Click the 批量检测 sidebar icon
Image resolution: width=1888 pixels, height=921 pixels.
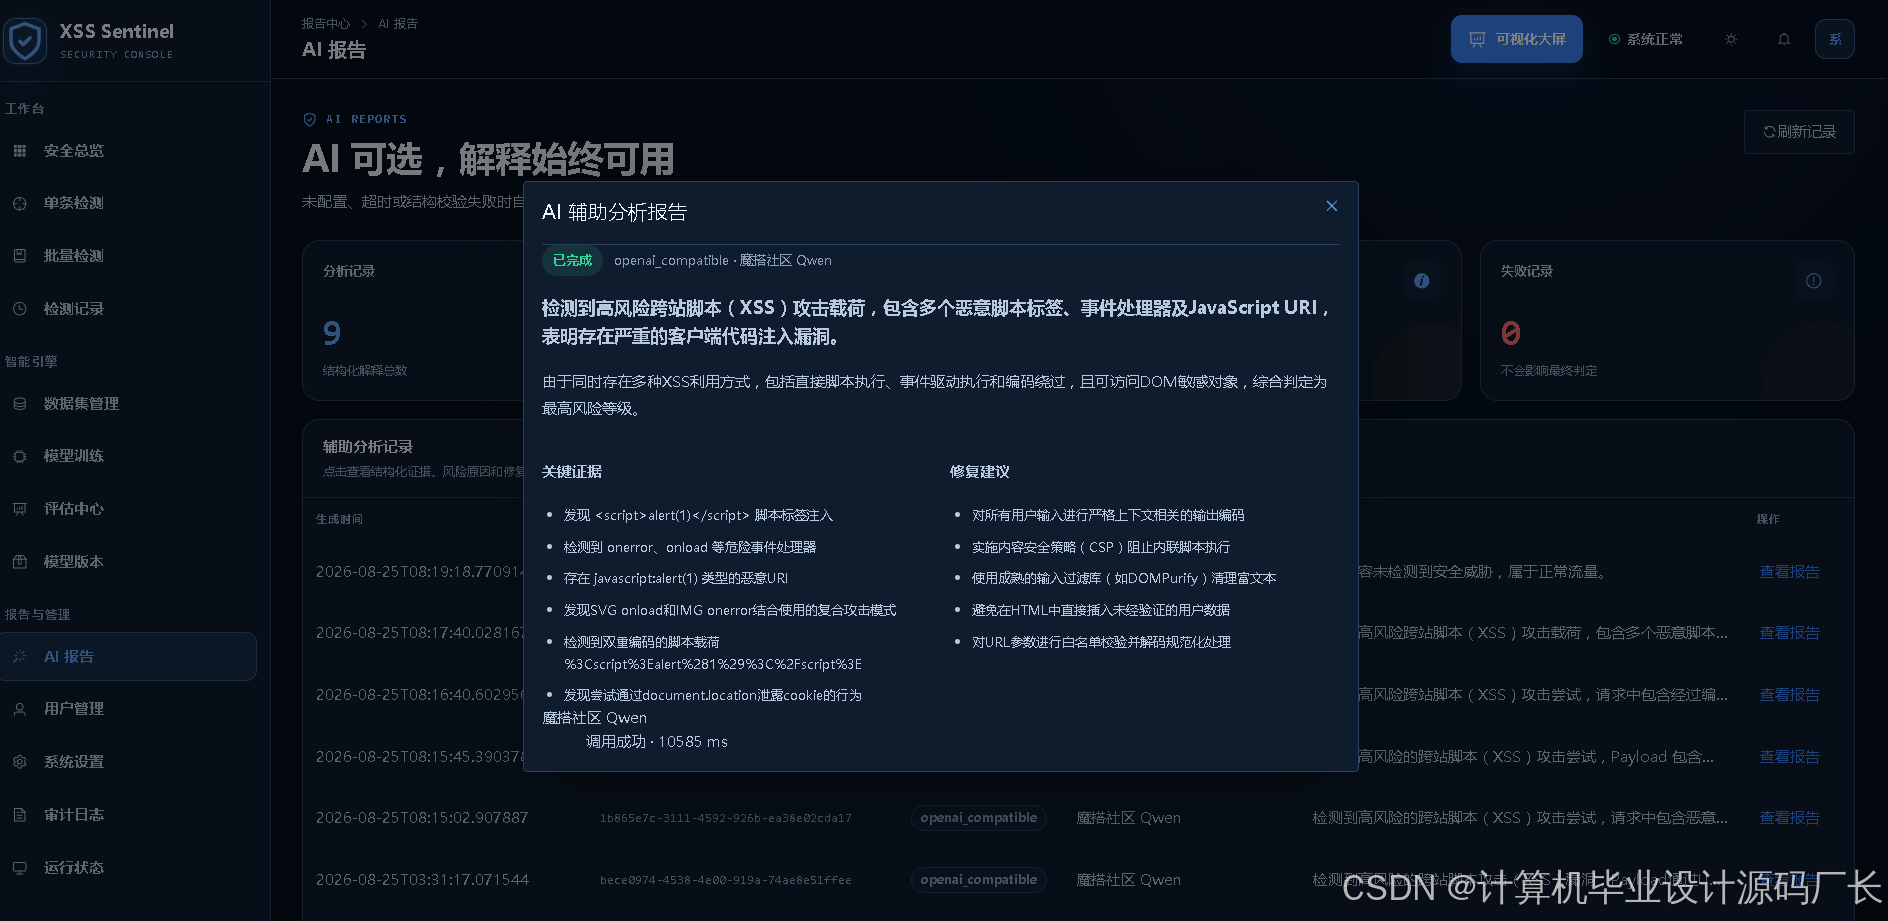tap(20, 256)
